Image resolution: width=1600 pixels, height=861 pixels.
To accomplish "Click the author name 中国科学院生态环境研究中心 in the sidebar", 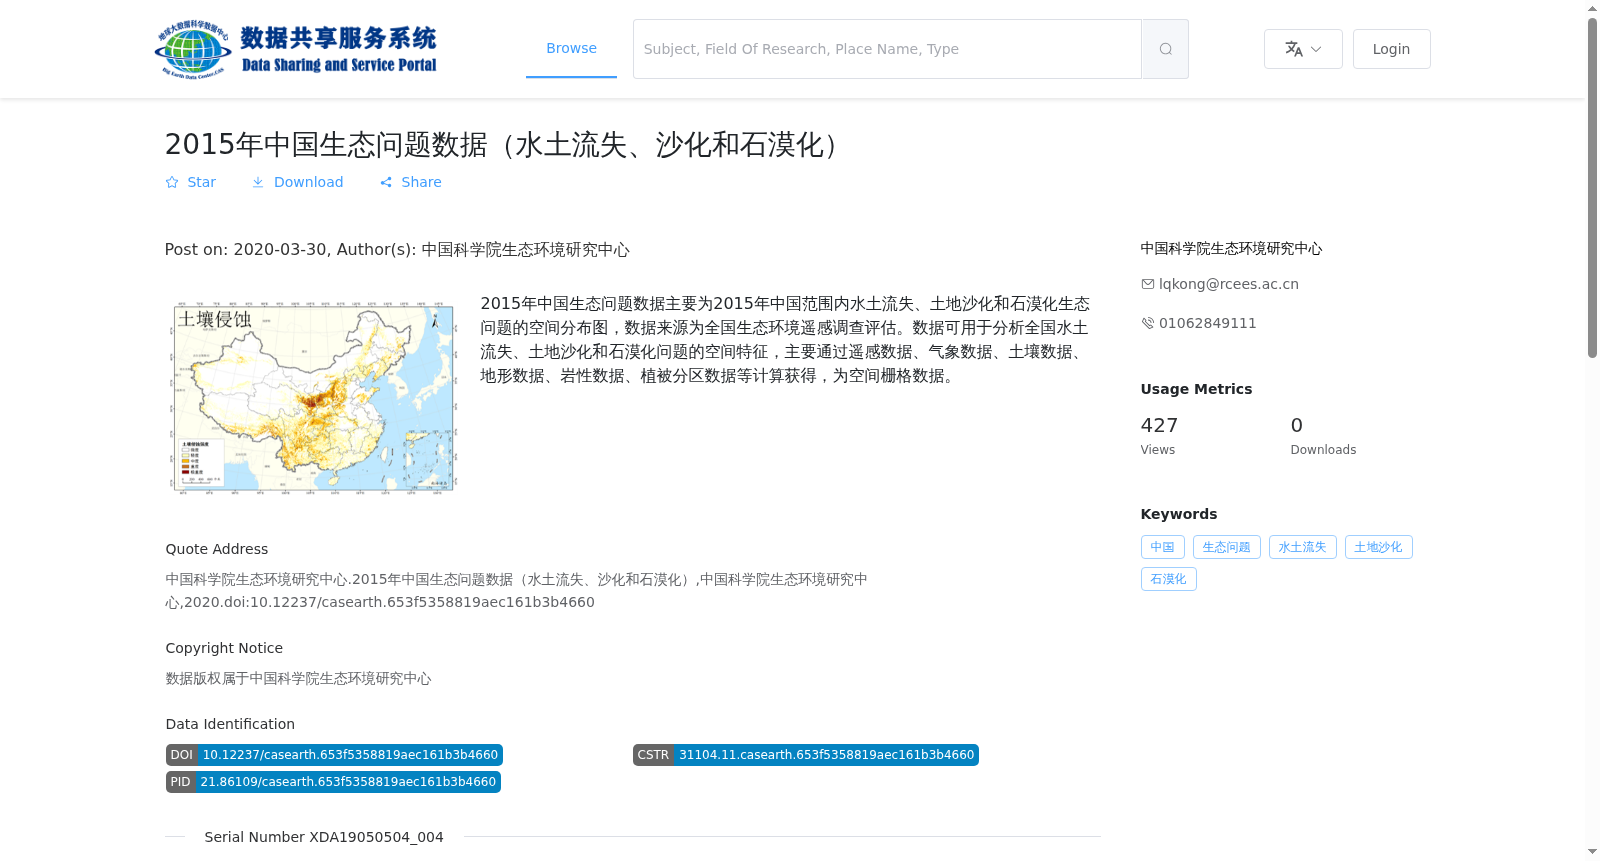I will (1231, 248).
